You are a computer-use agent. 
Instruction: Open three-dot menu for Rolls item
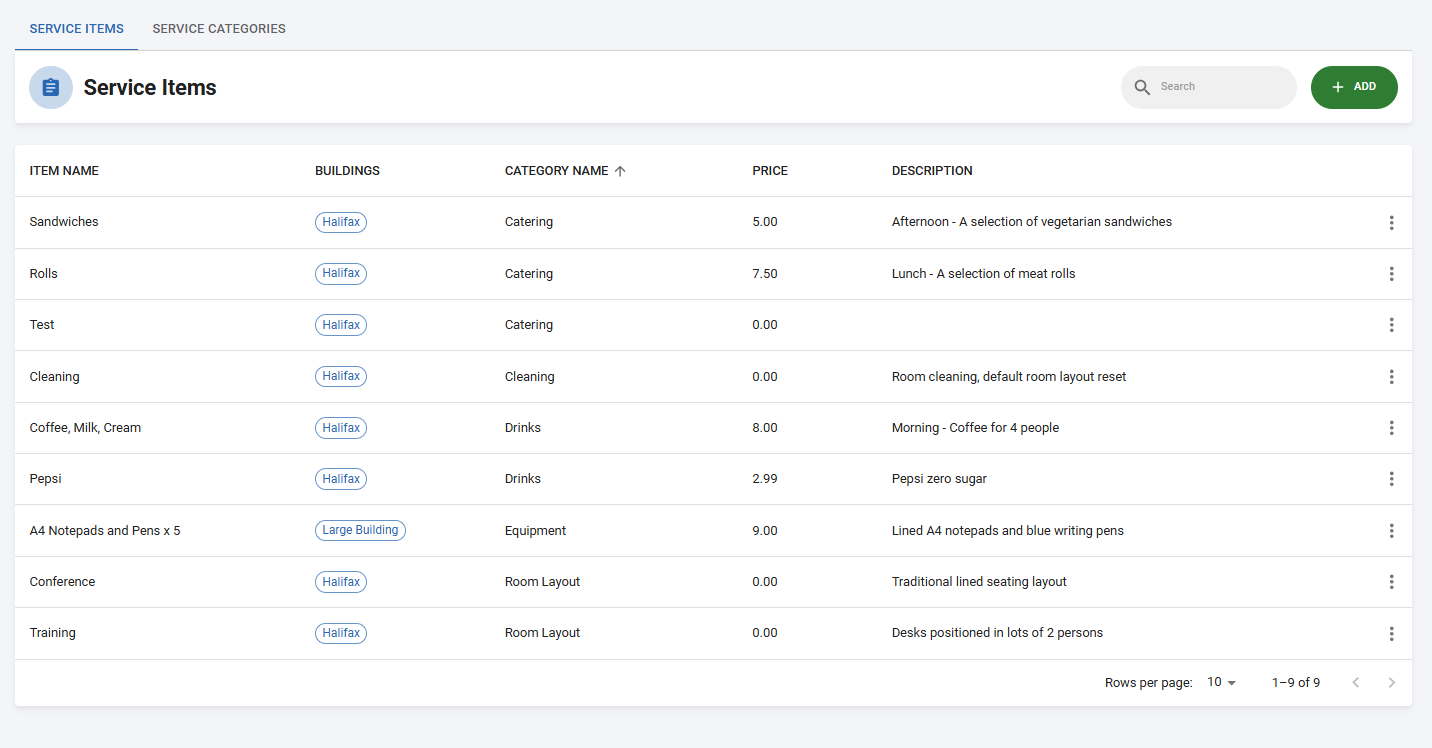1391,274
